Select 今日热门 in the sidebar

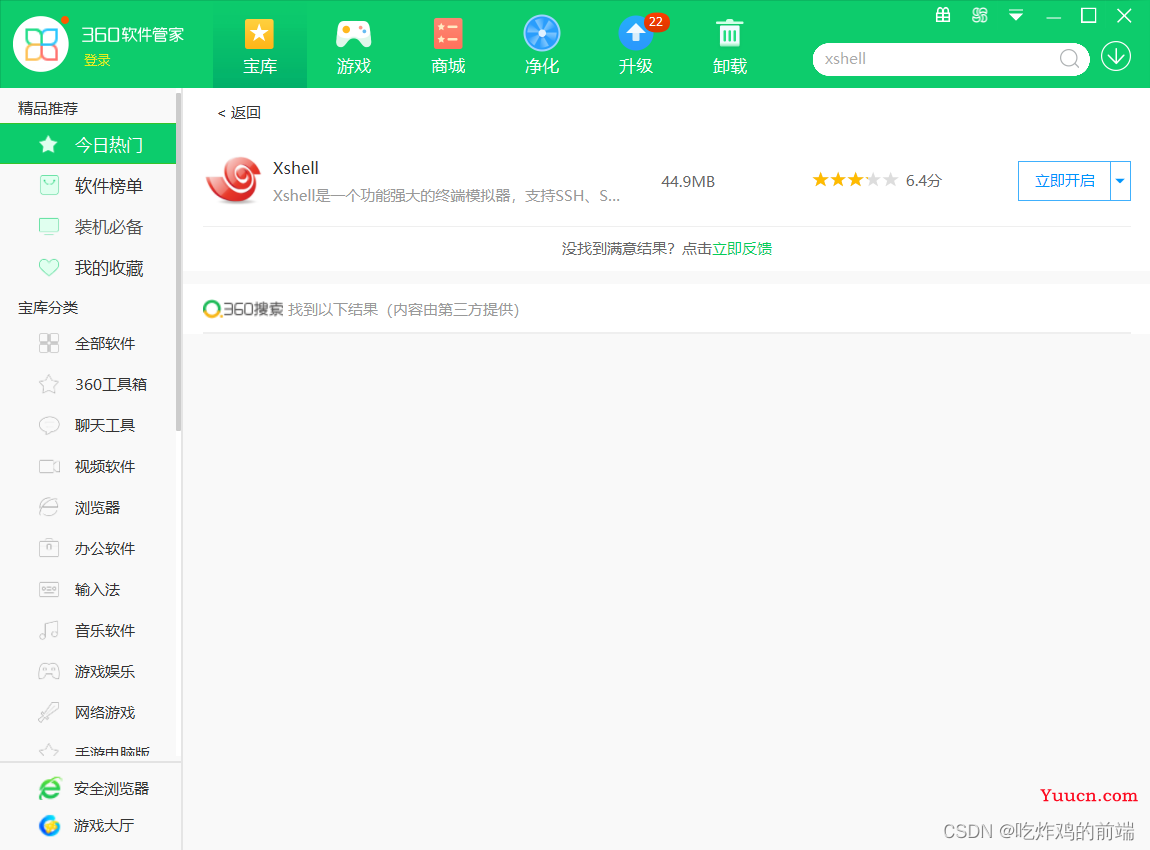click(88, 144)
